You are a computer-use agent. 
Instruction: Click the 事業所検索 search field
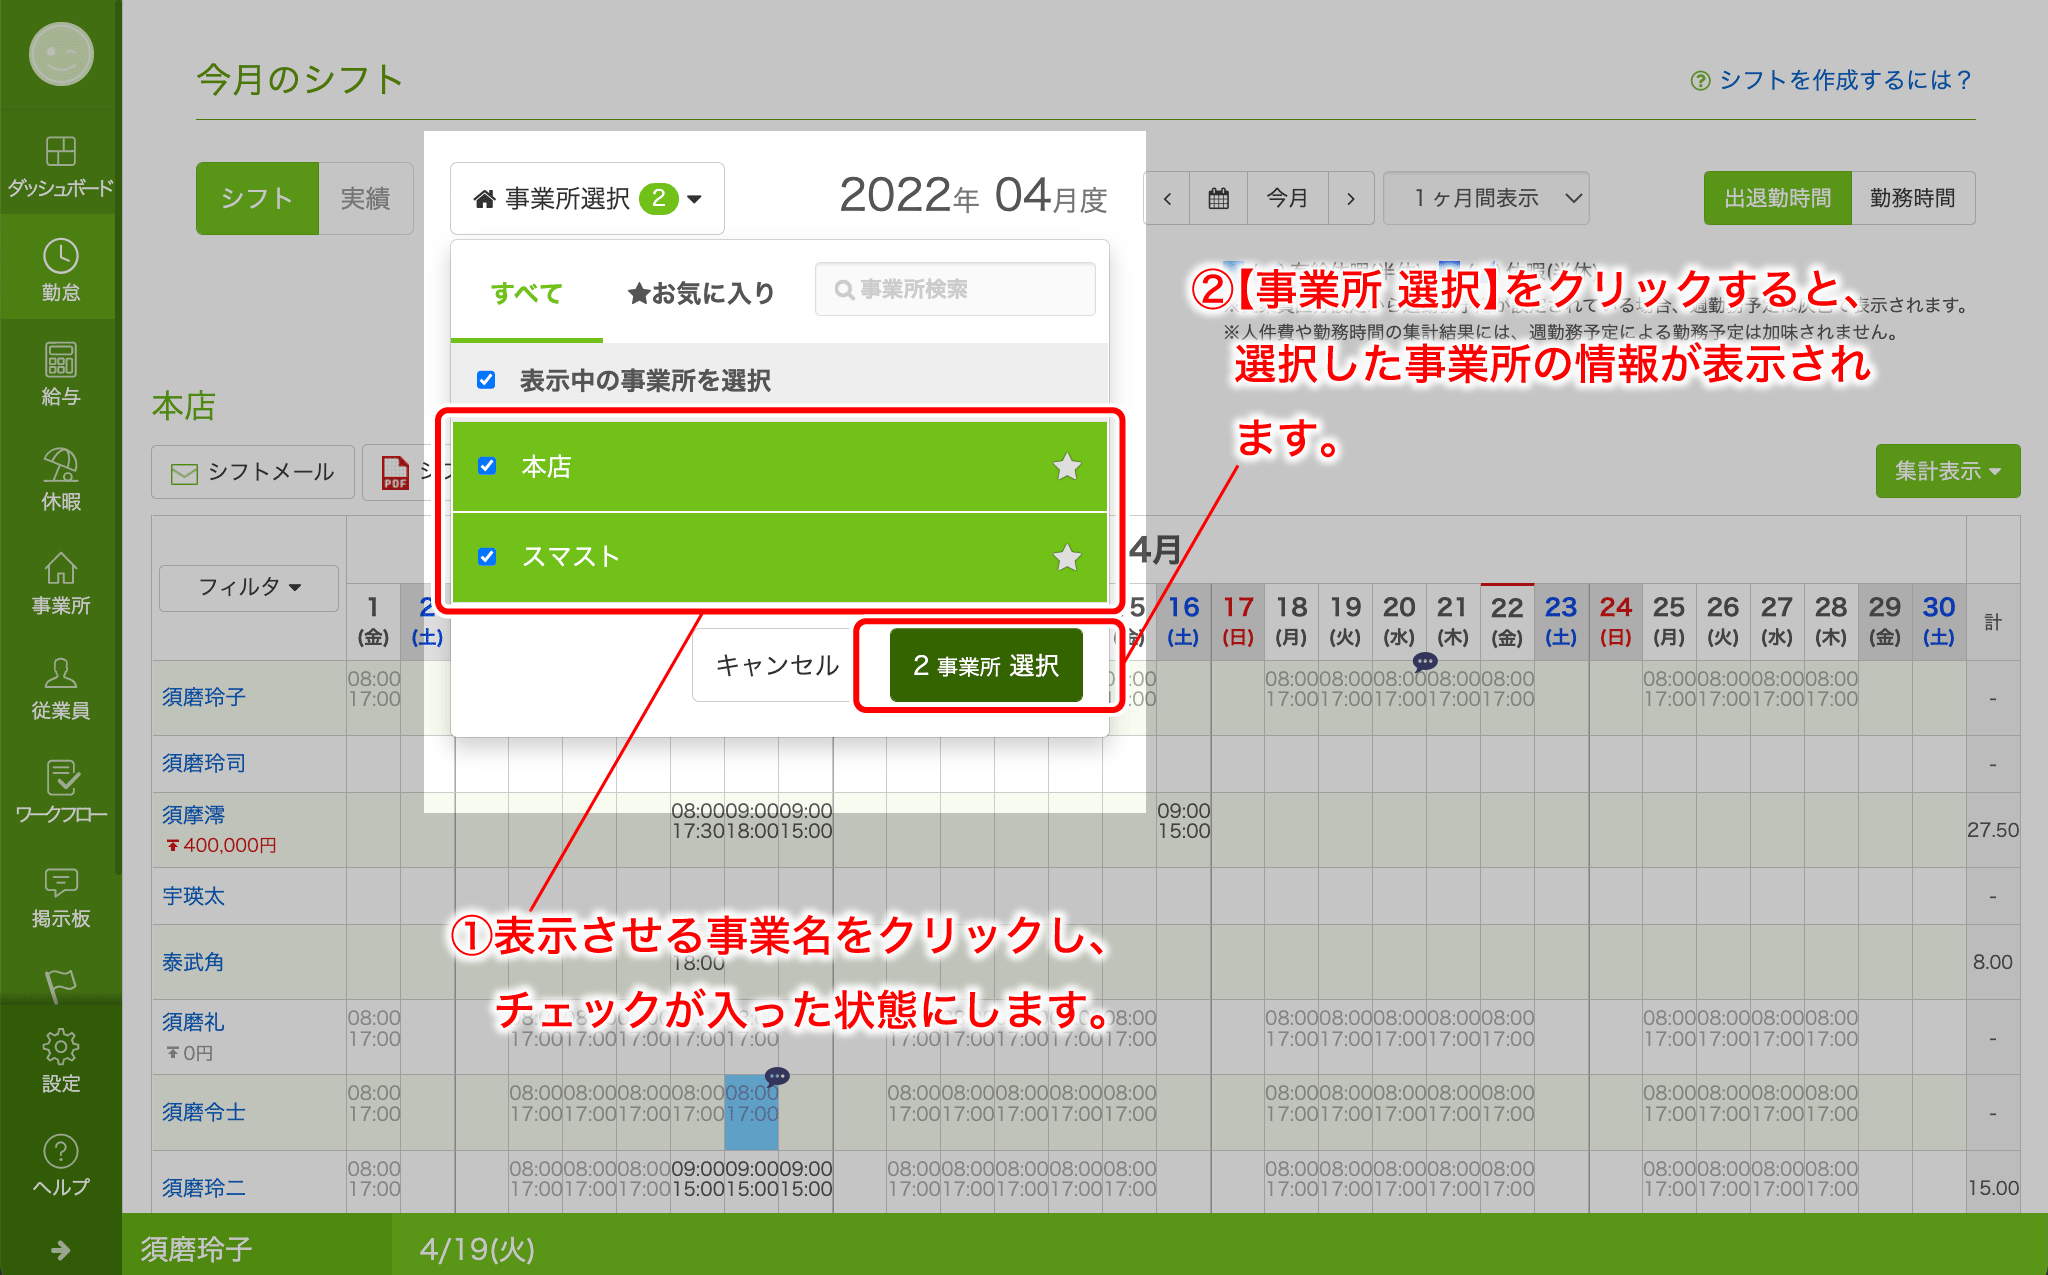pyautogui.click(x=955, y=290)
